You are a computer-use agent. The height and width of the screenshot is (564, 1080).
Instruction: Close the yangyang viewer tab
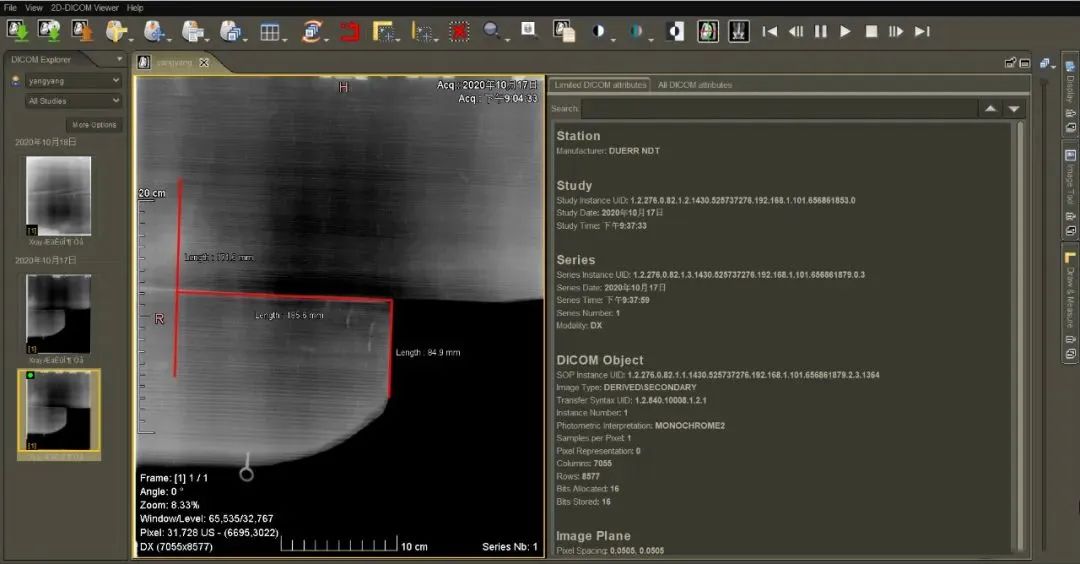(204, 63)
